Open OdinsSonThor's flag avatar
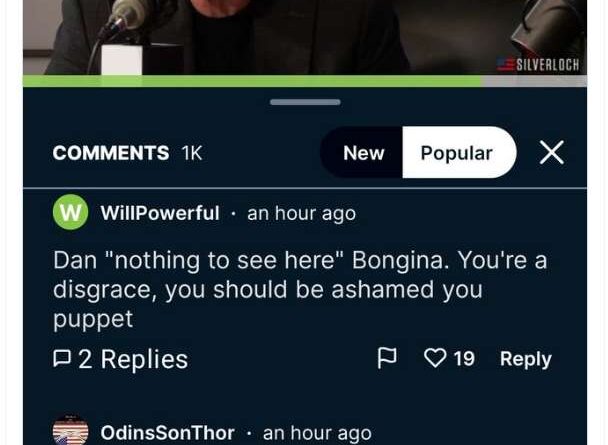The image size is (608, 445). click(71, 430)
